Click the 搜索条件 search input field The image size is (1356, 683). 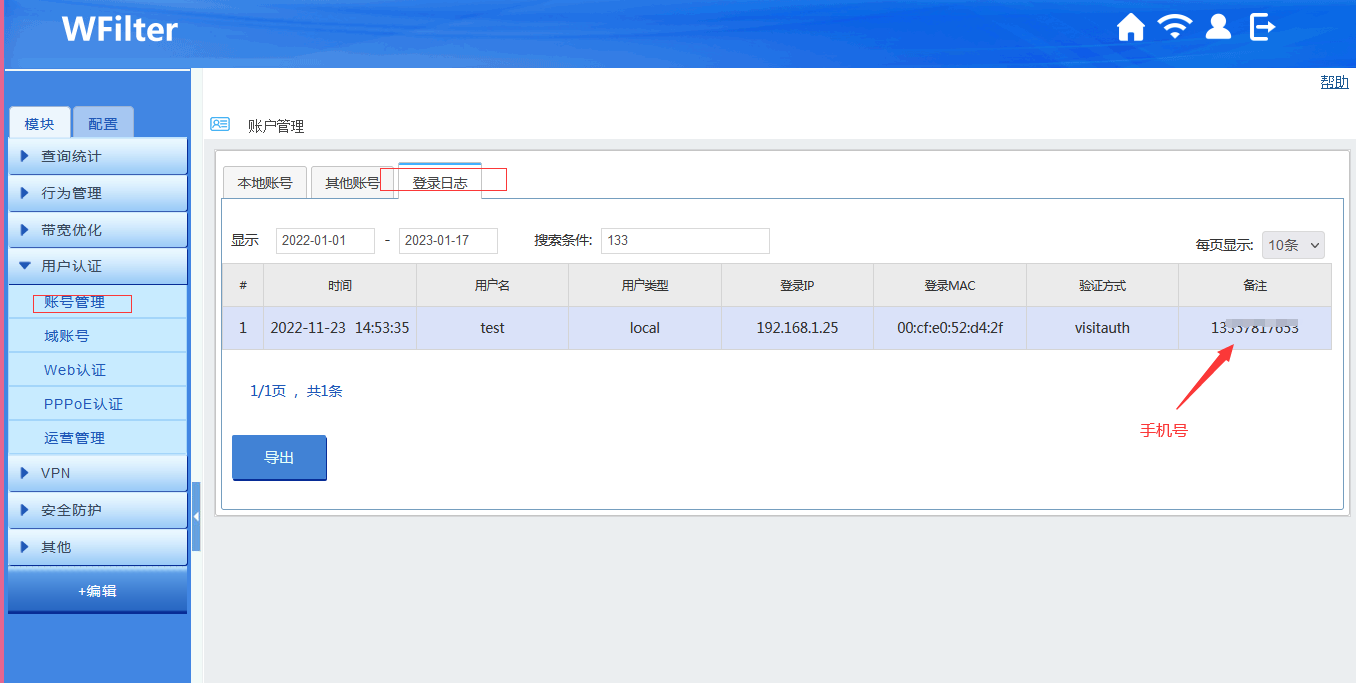tap(685, 241)
